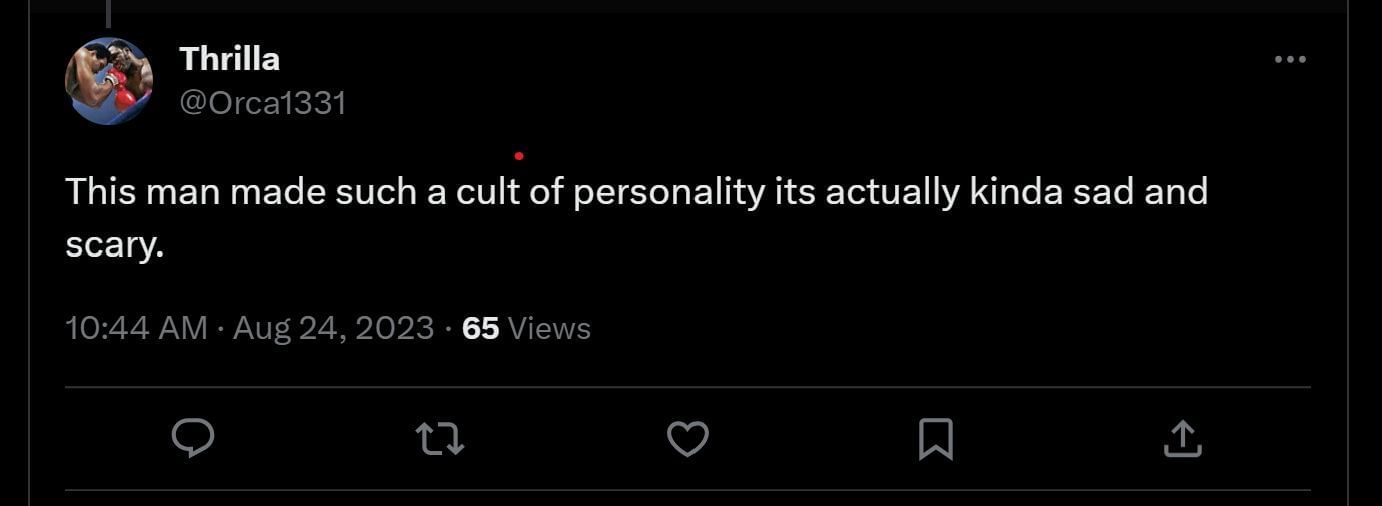Click the 10:44 AM timestamp
1382x506 pixels.
pos(136,328)
